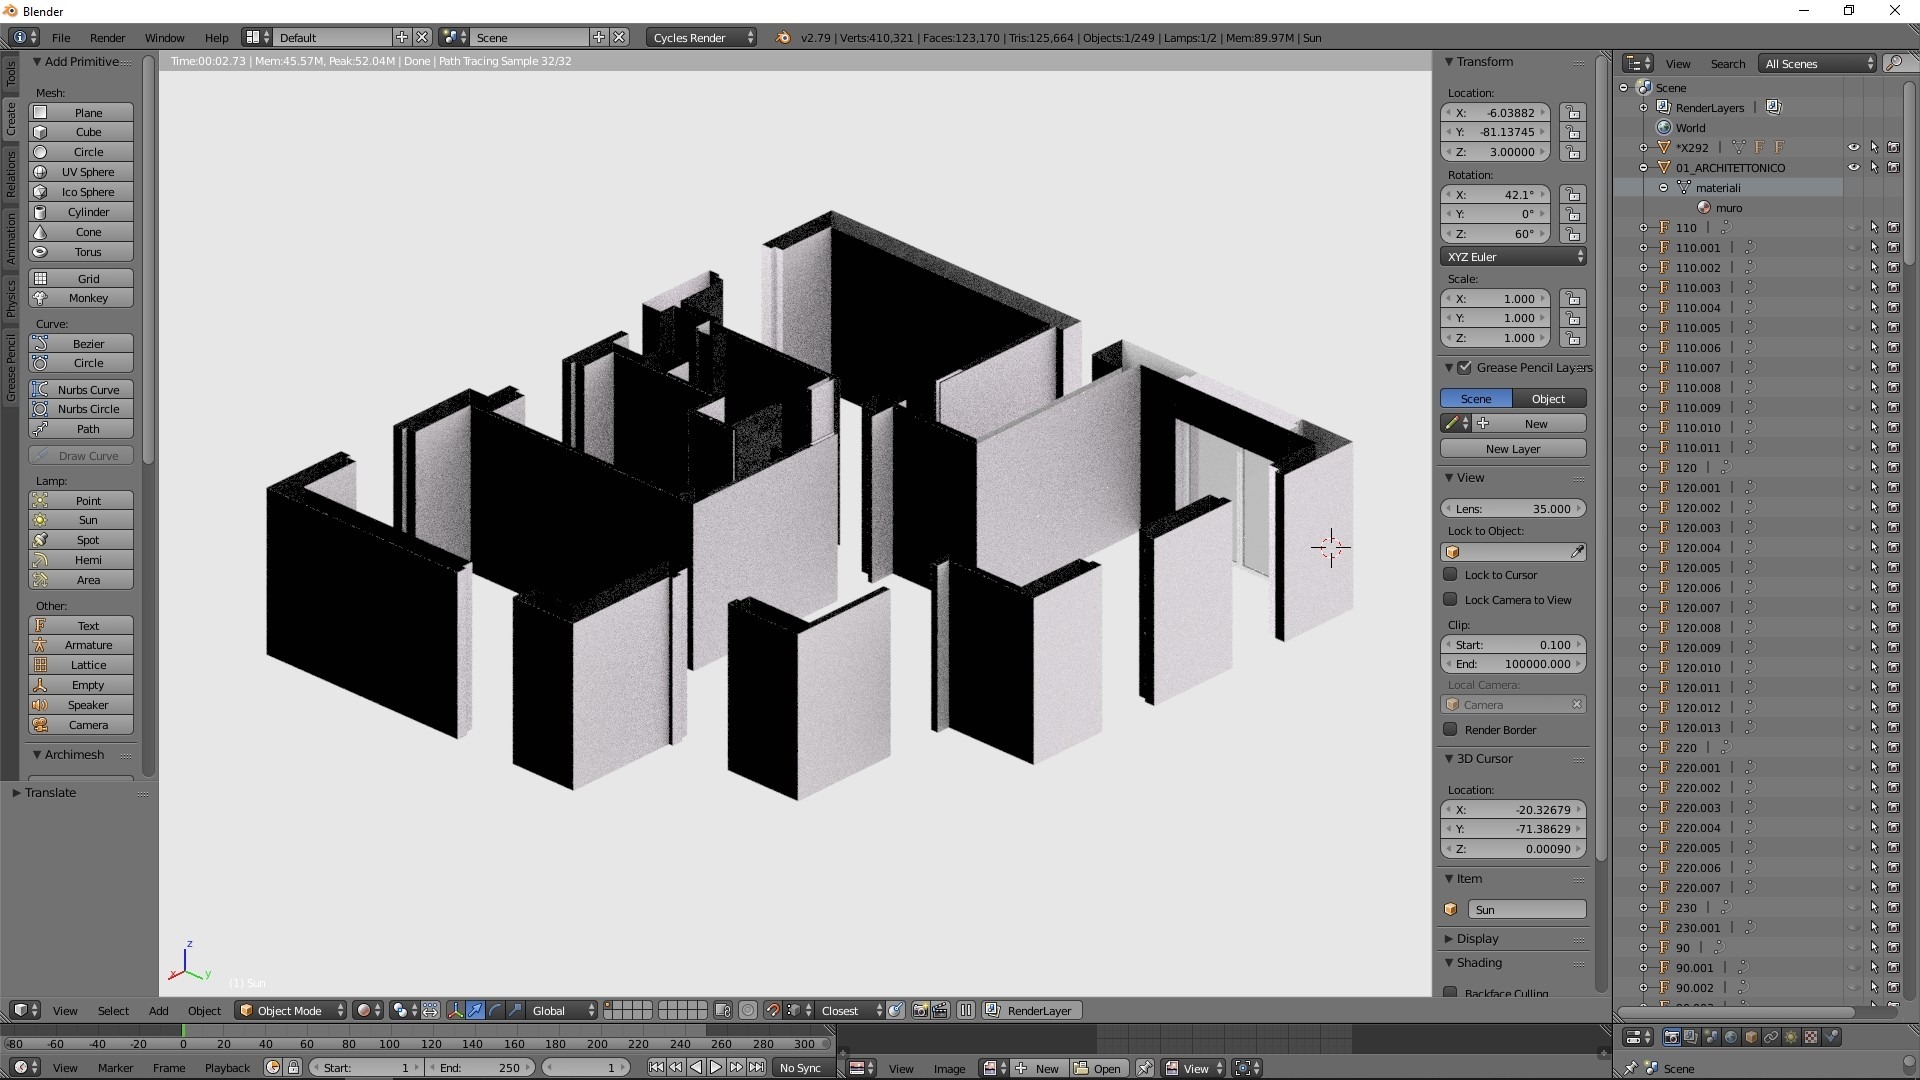
Task: Open the File menu
Action: coord(61,38)
